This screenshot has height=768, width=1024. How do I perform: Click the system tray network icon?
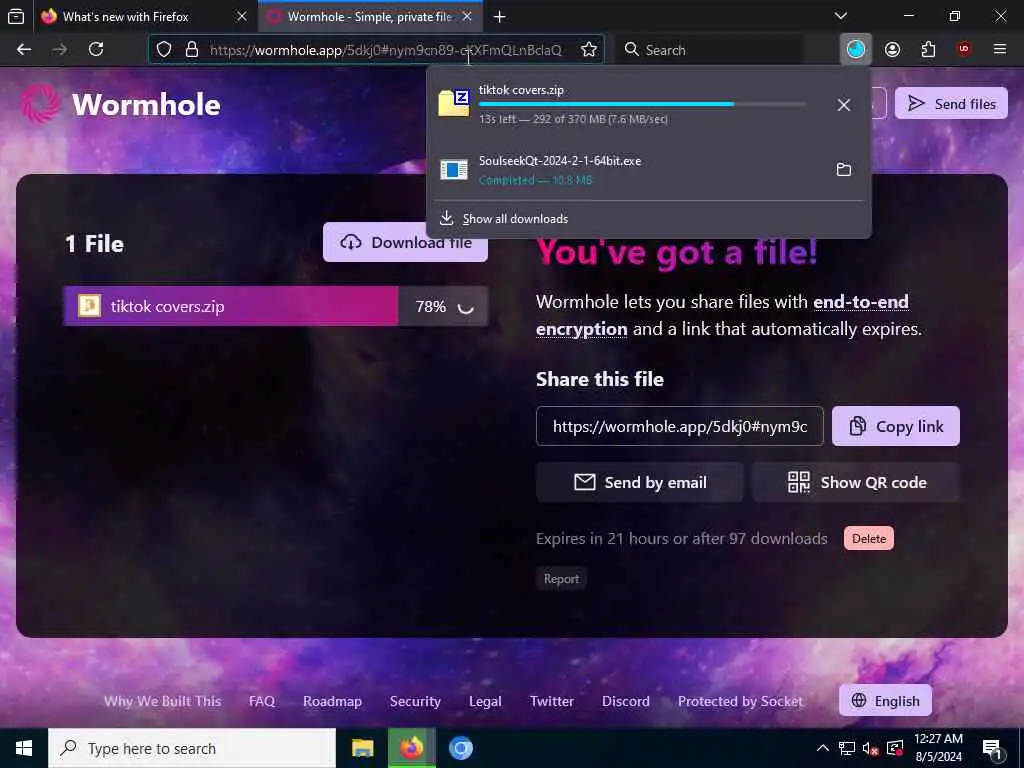point(847,748)
